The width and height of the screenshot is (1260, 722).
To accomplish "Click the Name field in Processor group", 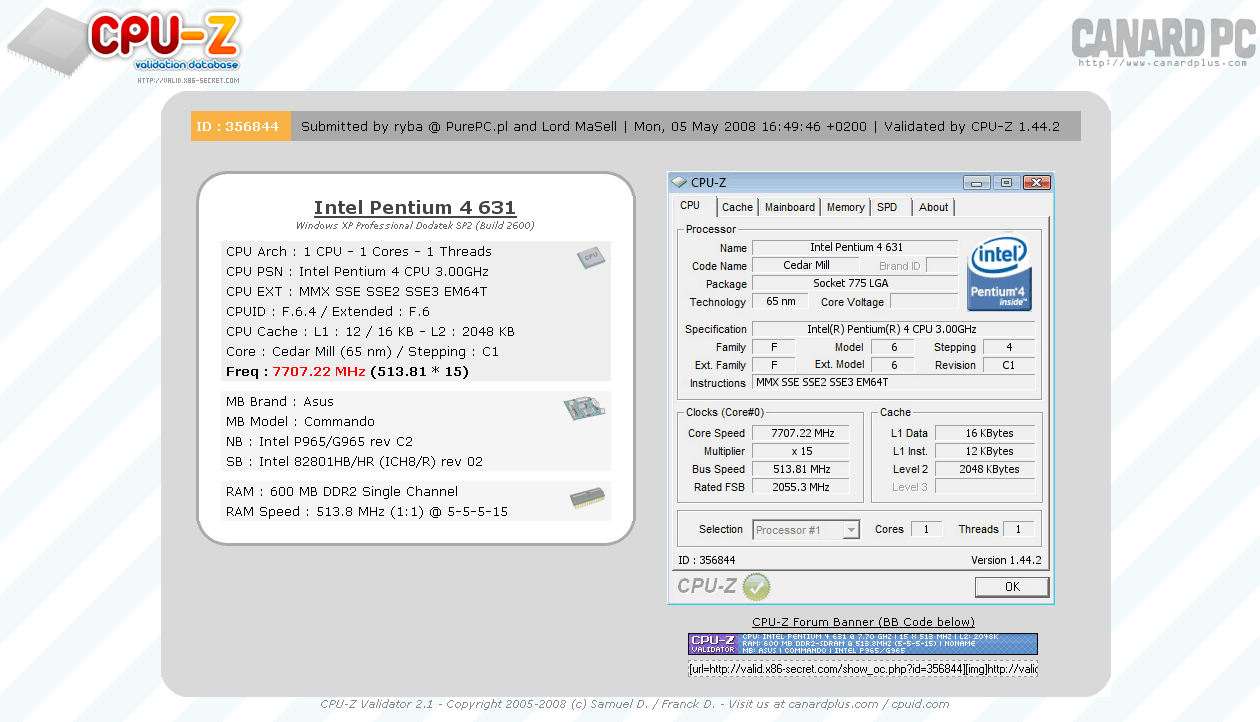I will (855, 247).
